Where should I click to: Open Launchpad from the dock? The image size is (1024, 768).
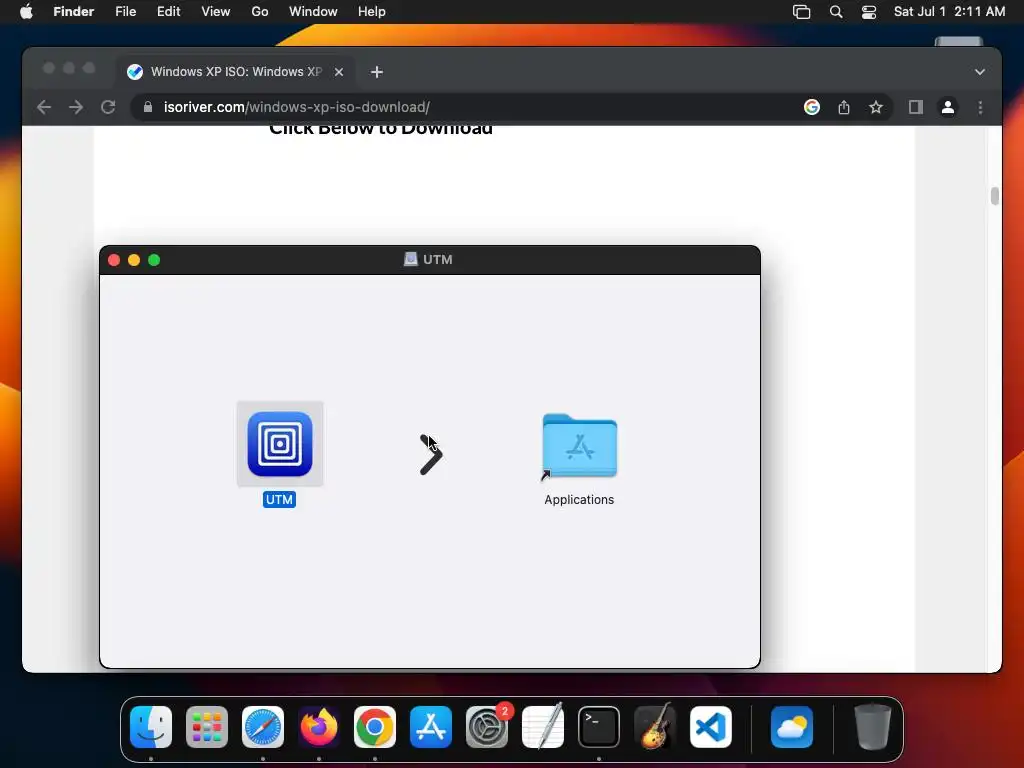(207, 727)
